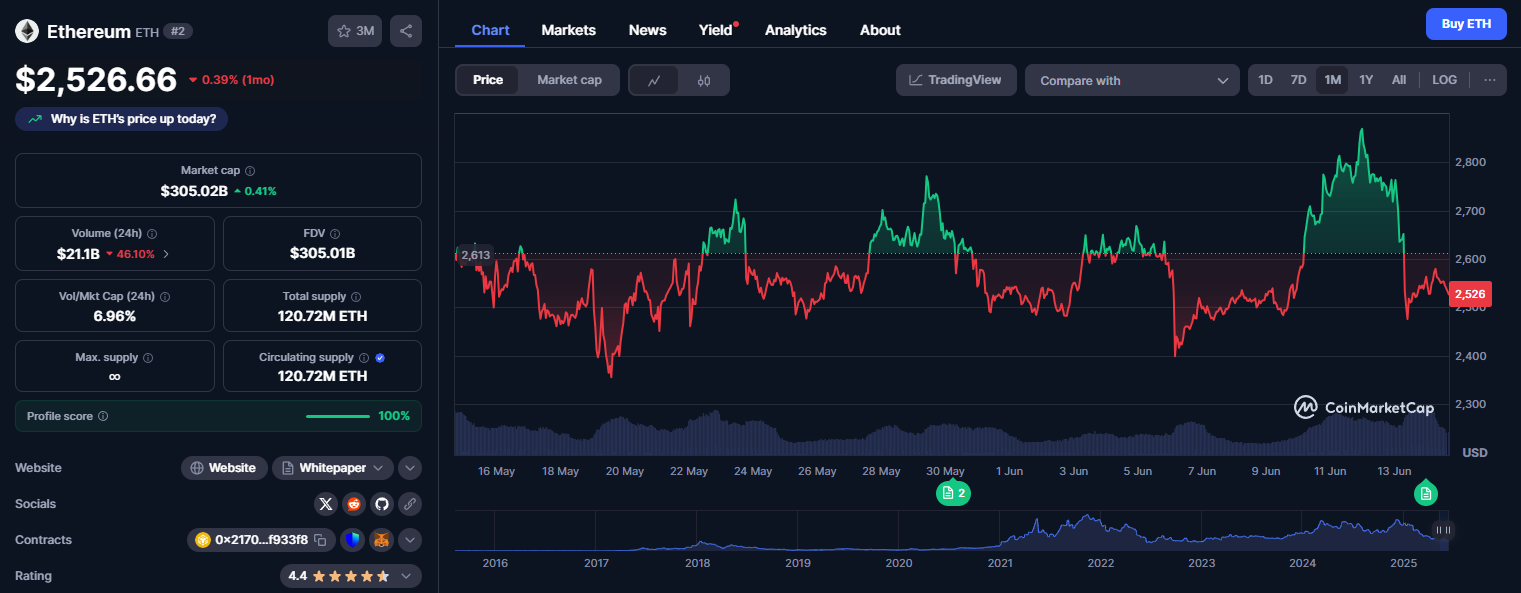
Task: Toggle LOG scale on chart
Action: pos(1444,80)
